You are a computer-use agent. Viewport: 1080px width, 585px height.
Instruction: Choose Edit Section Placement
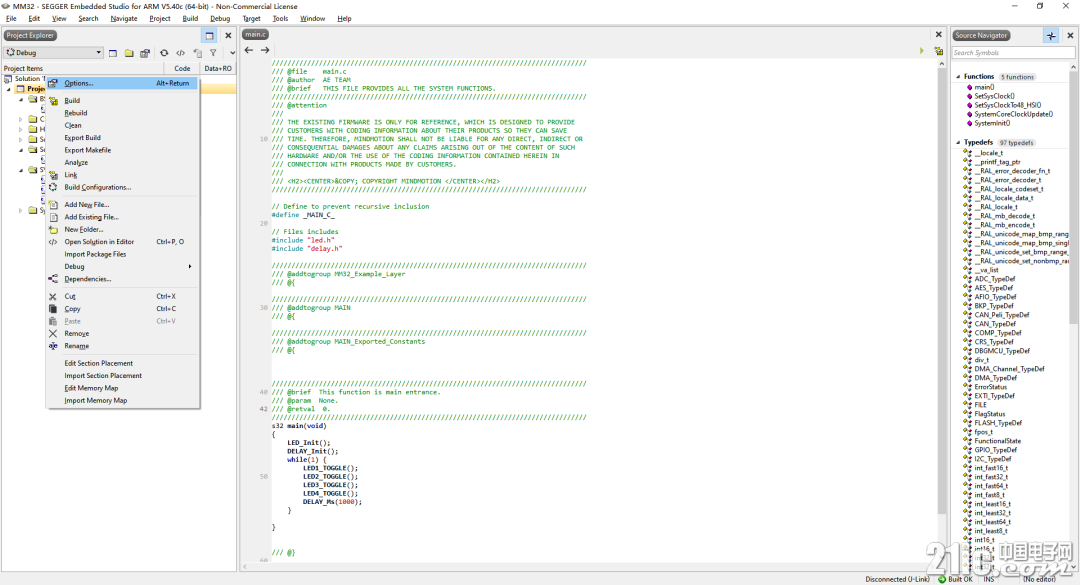pyautogui.click(x=98, y=363)
